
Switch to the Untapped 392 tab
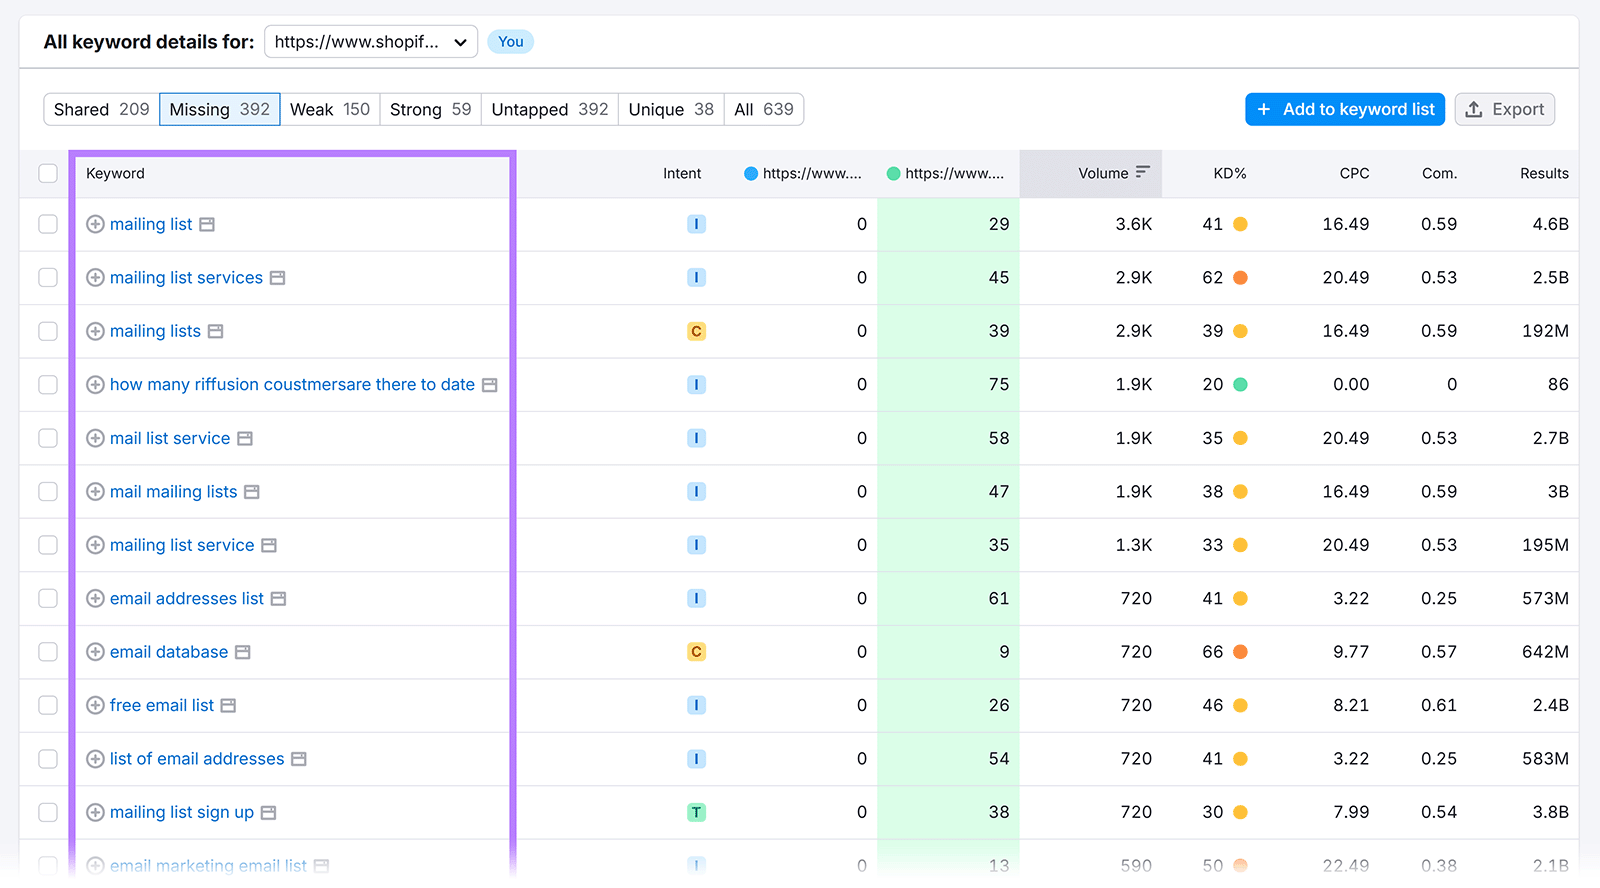[x=549, y=109]
